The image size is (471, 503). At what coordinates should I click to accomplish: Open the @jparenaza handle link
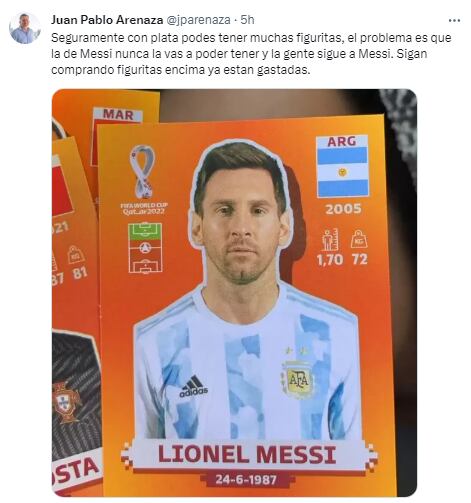coord(198,20)
